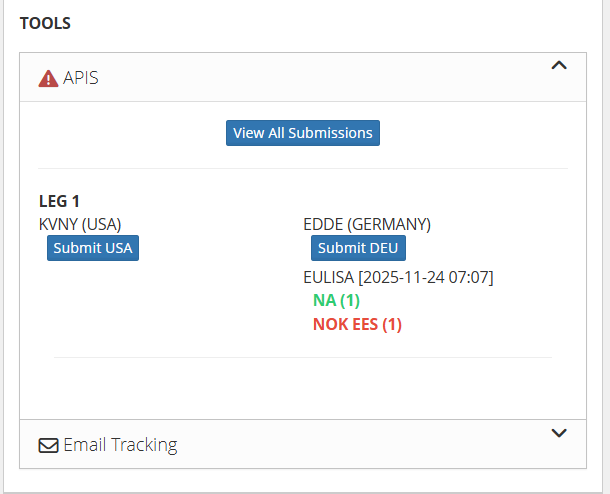Click the red warning triangle beside APIS

[x=48, y=78]
